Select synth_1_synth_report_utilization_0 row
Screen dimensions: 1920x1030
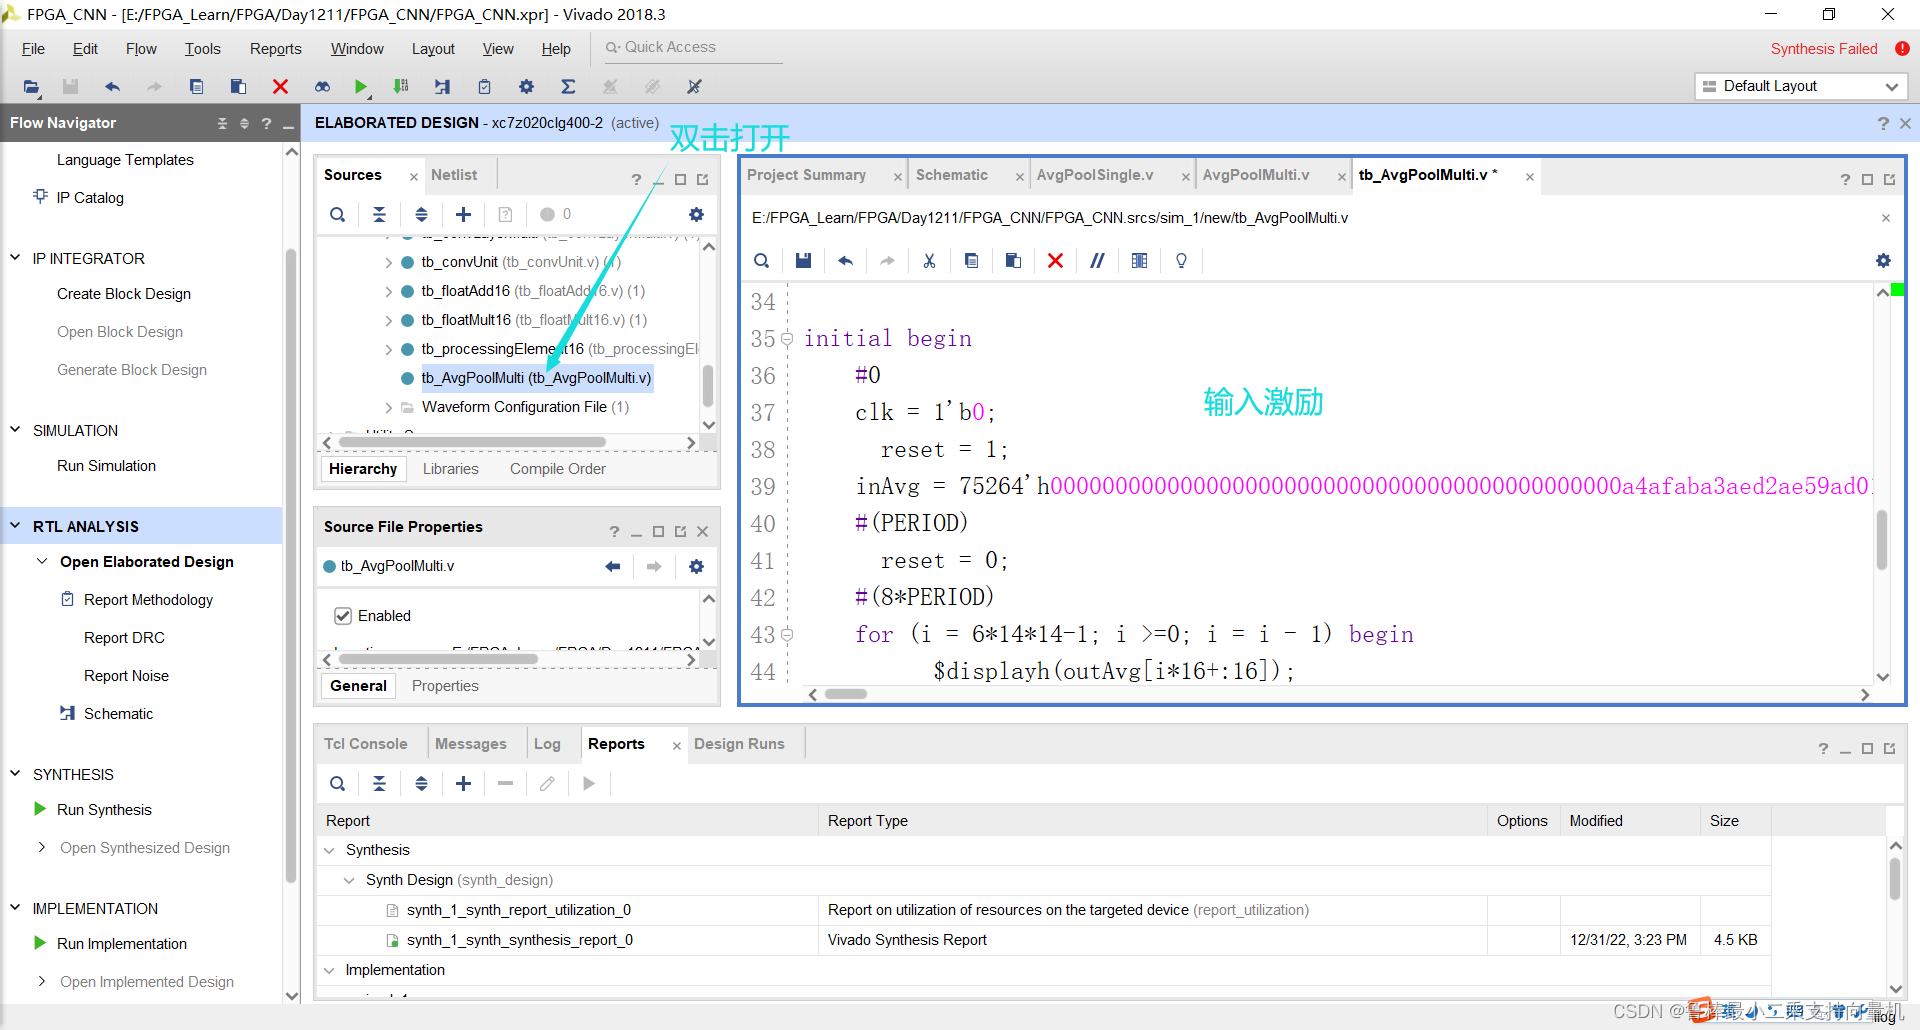coord(1043,910)
